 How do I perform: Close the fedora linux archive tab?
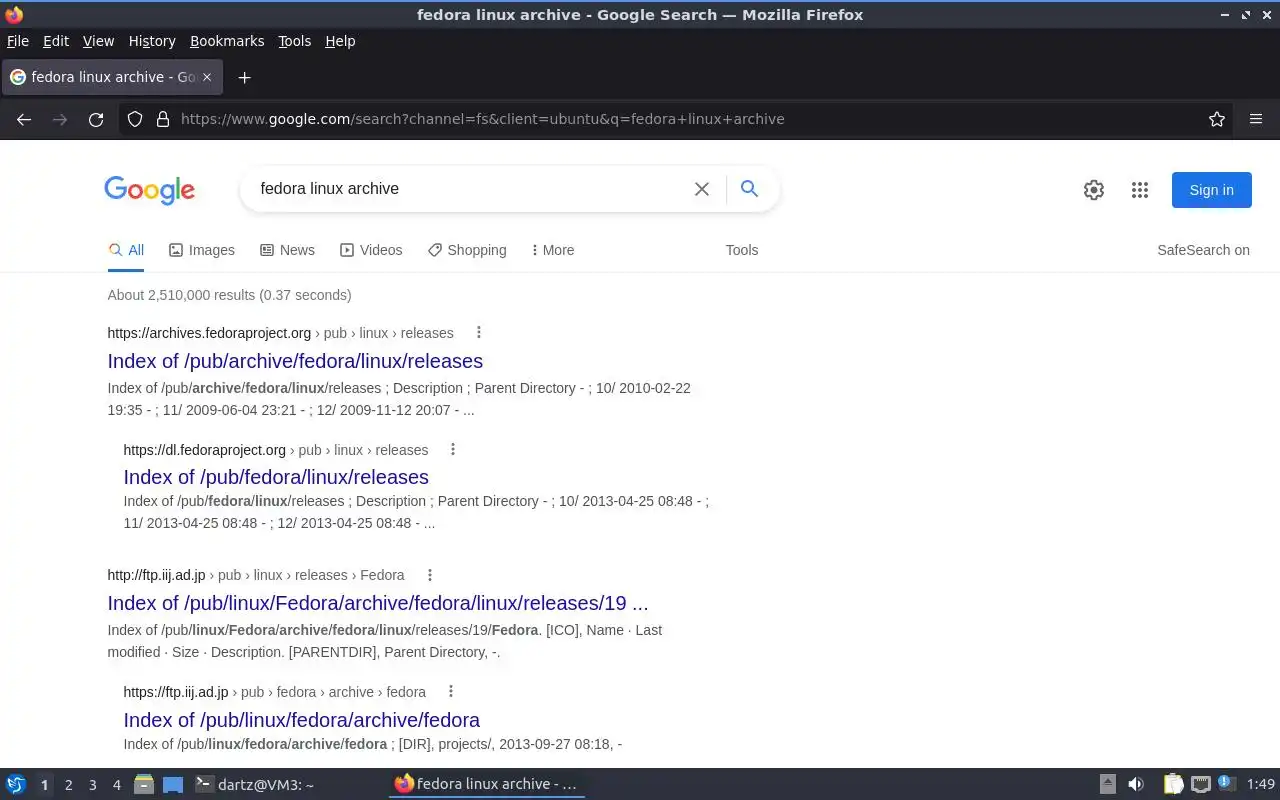pos(208,77)
